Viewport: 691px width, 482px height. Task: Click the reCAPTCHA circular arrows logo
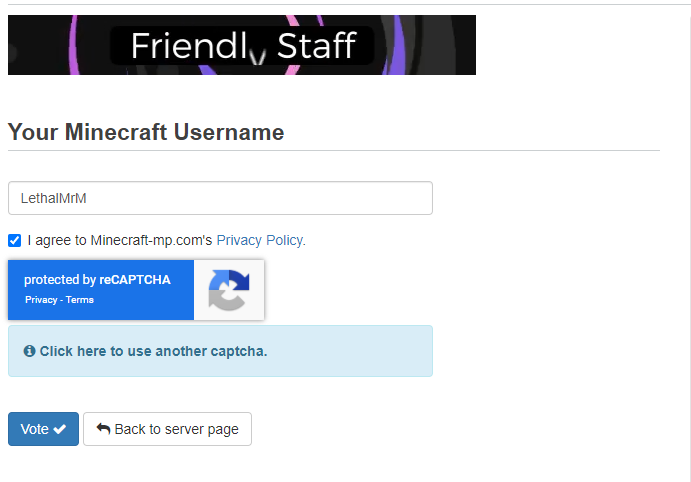229,290
